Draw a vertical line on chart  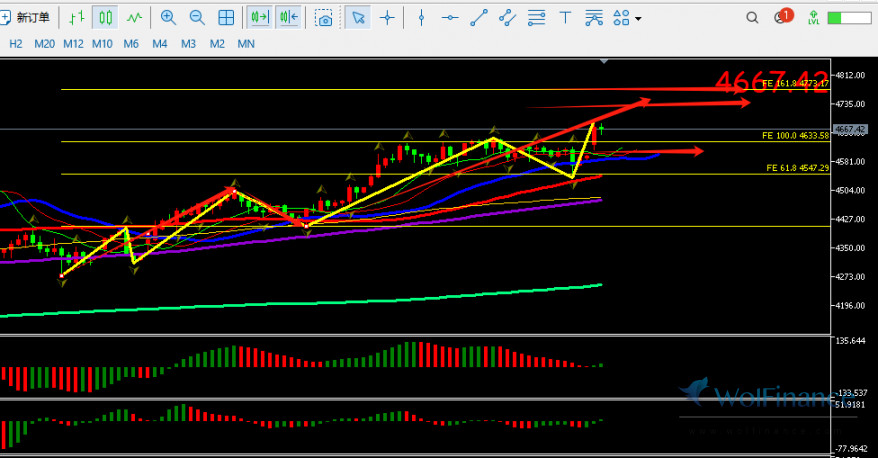(x=421, y=18)
